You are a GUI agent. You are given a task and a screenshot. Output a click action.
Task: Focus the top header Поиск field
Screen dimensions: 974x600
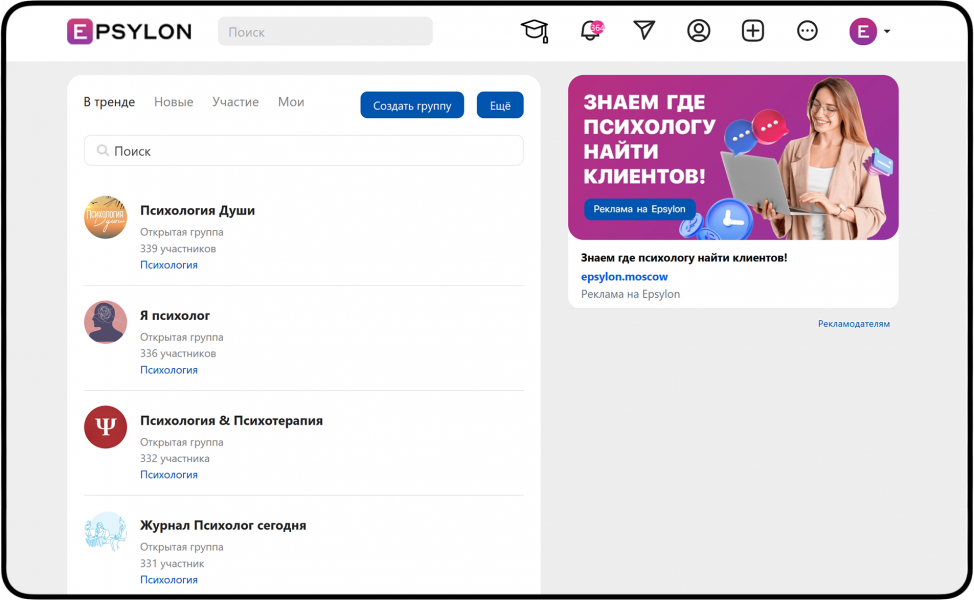[x=325, y=31]
